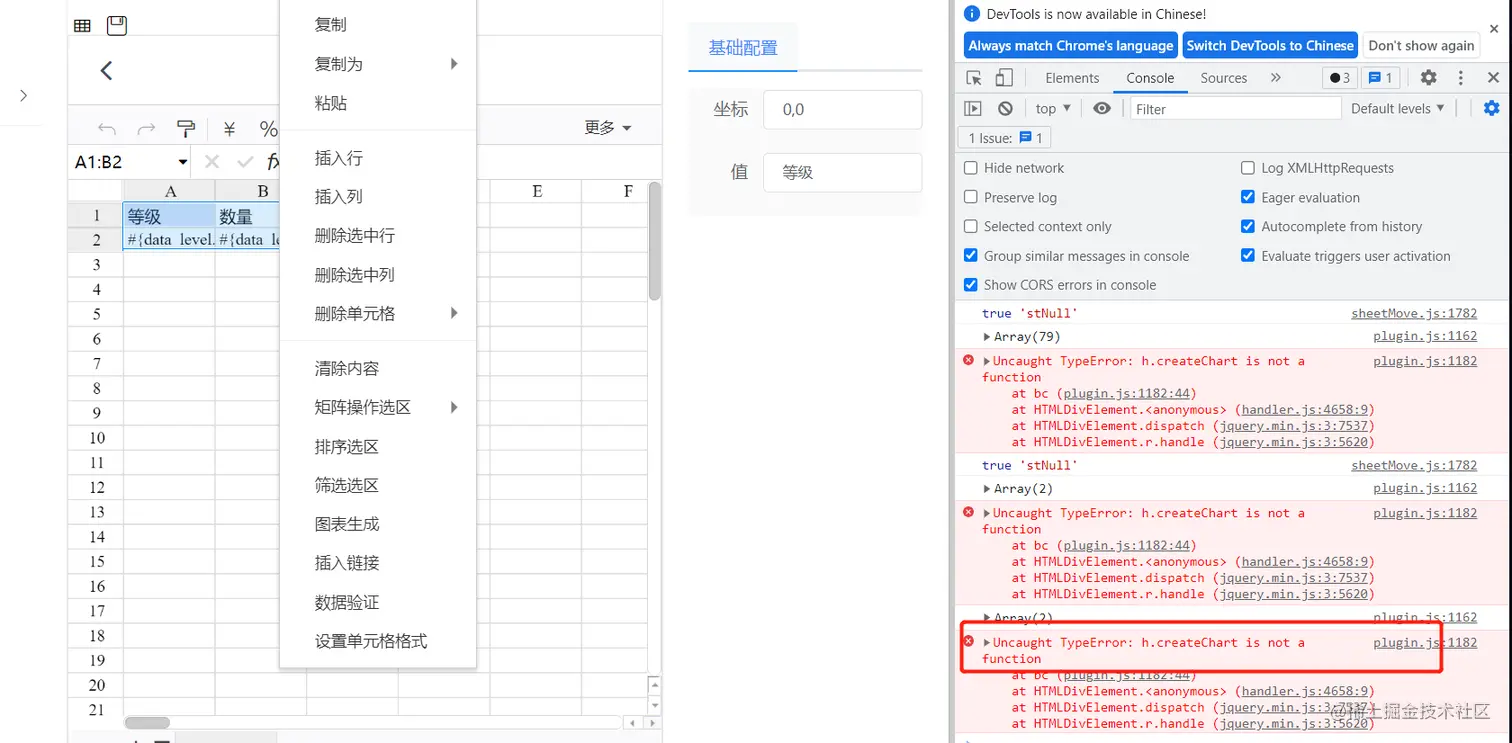
Task: Close the DevTools panel
Action: coord(1493,78)
